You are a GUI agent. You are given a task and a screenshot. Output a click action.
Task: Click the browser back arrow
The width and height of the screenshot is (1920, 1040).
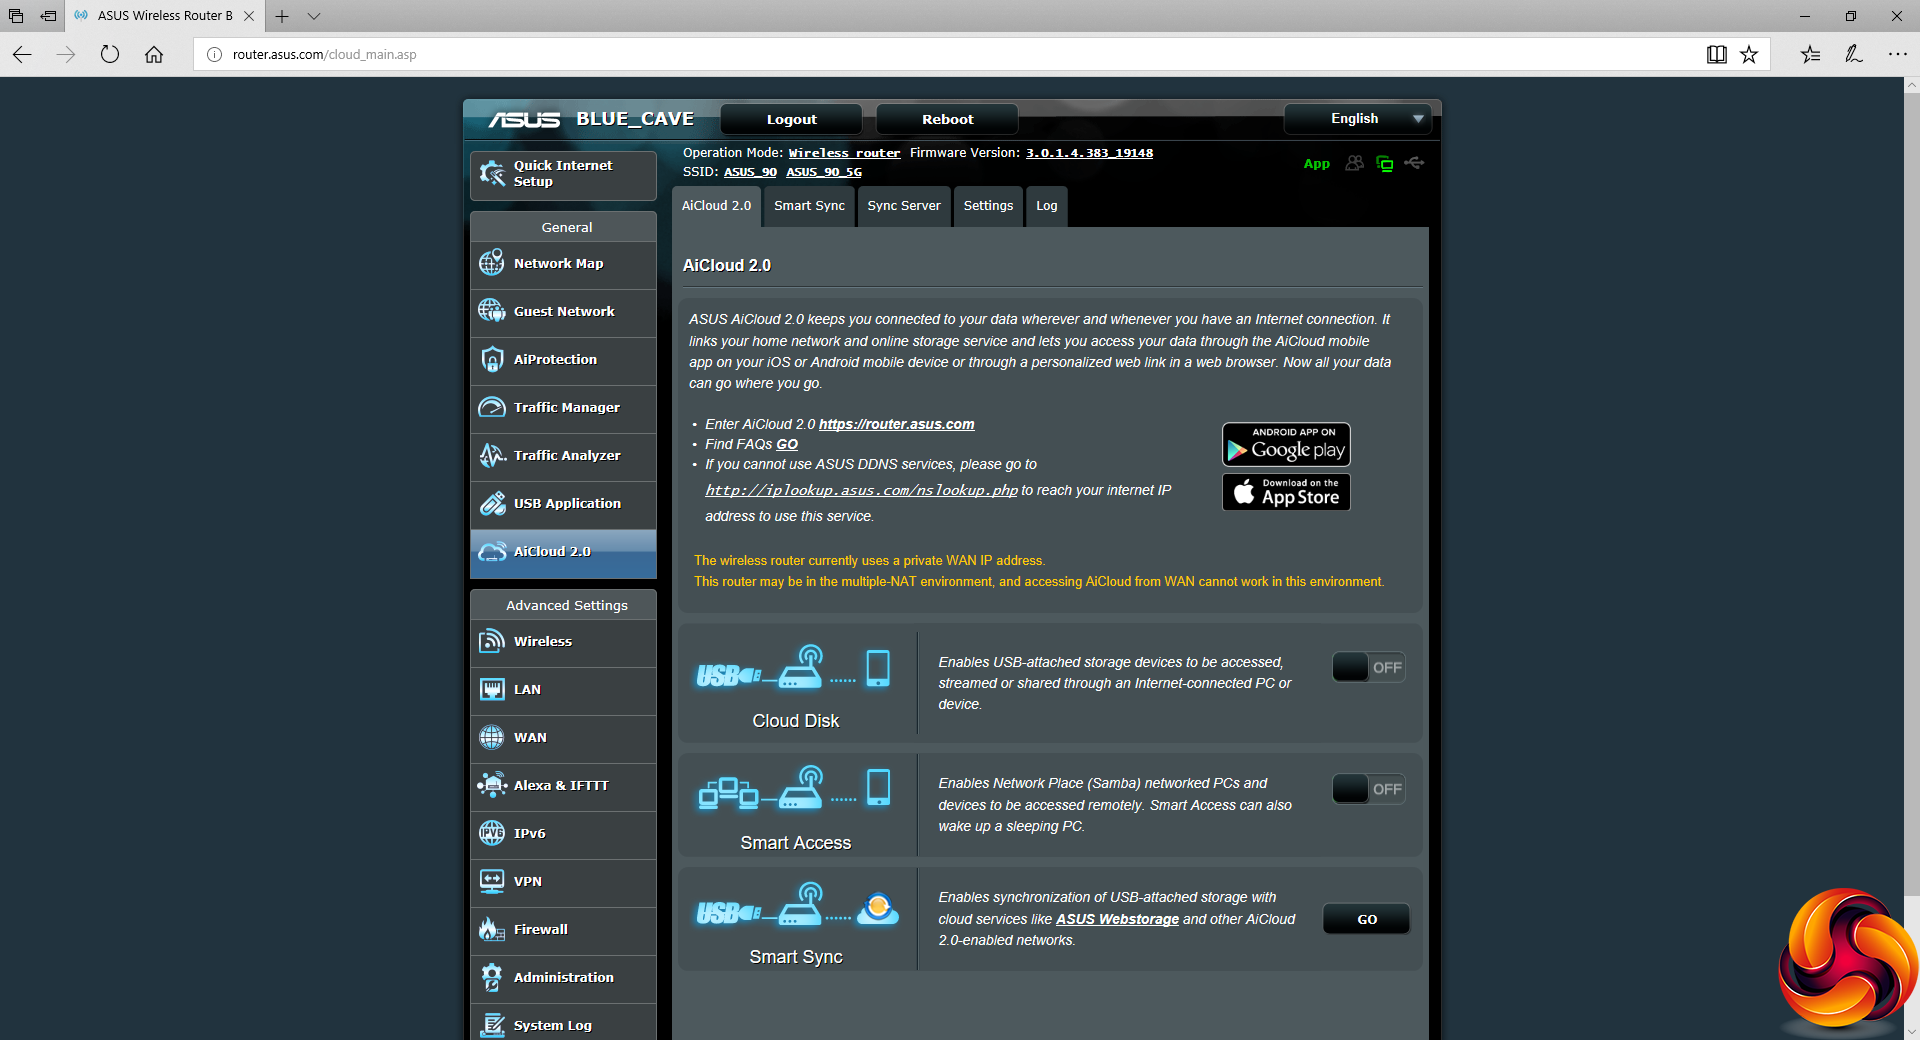tap(22, 54)
